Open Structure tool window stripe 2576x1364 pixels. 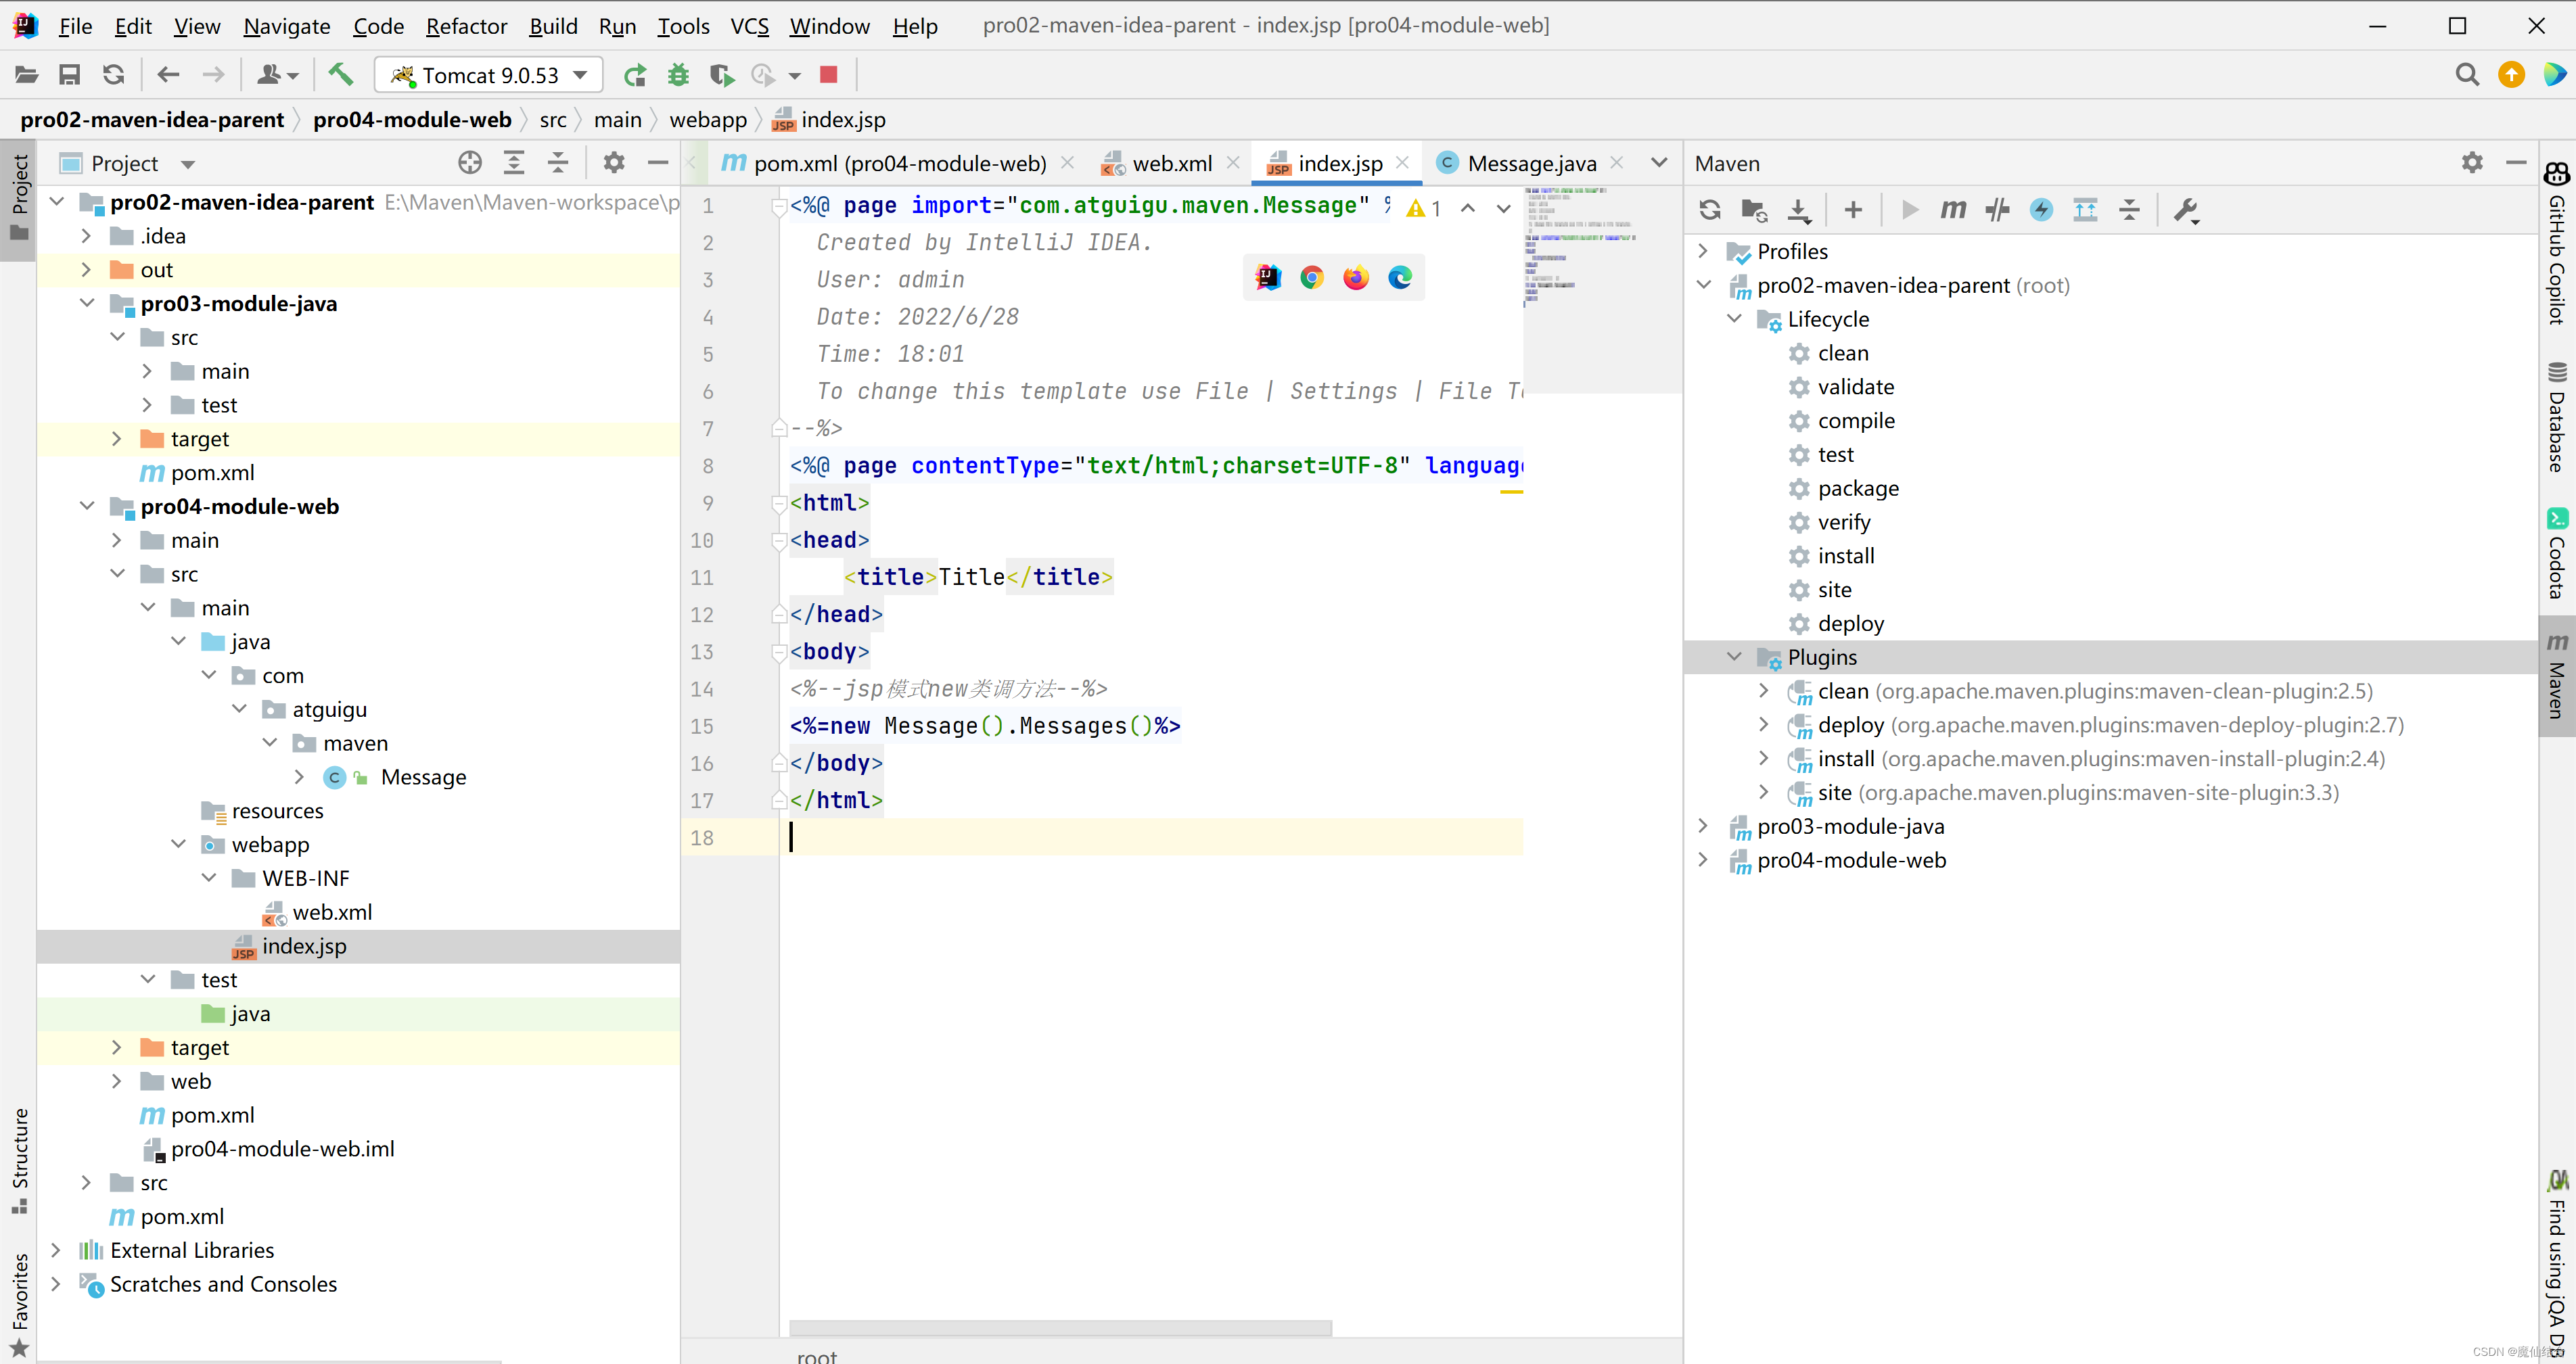click(19, 1160)
